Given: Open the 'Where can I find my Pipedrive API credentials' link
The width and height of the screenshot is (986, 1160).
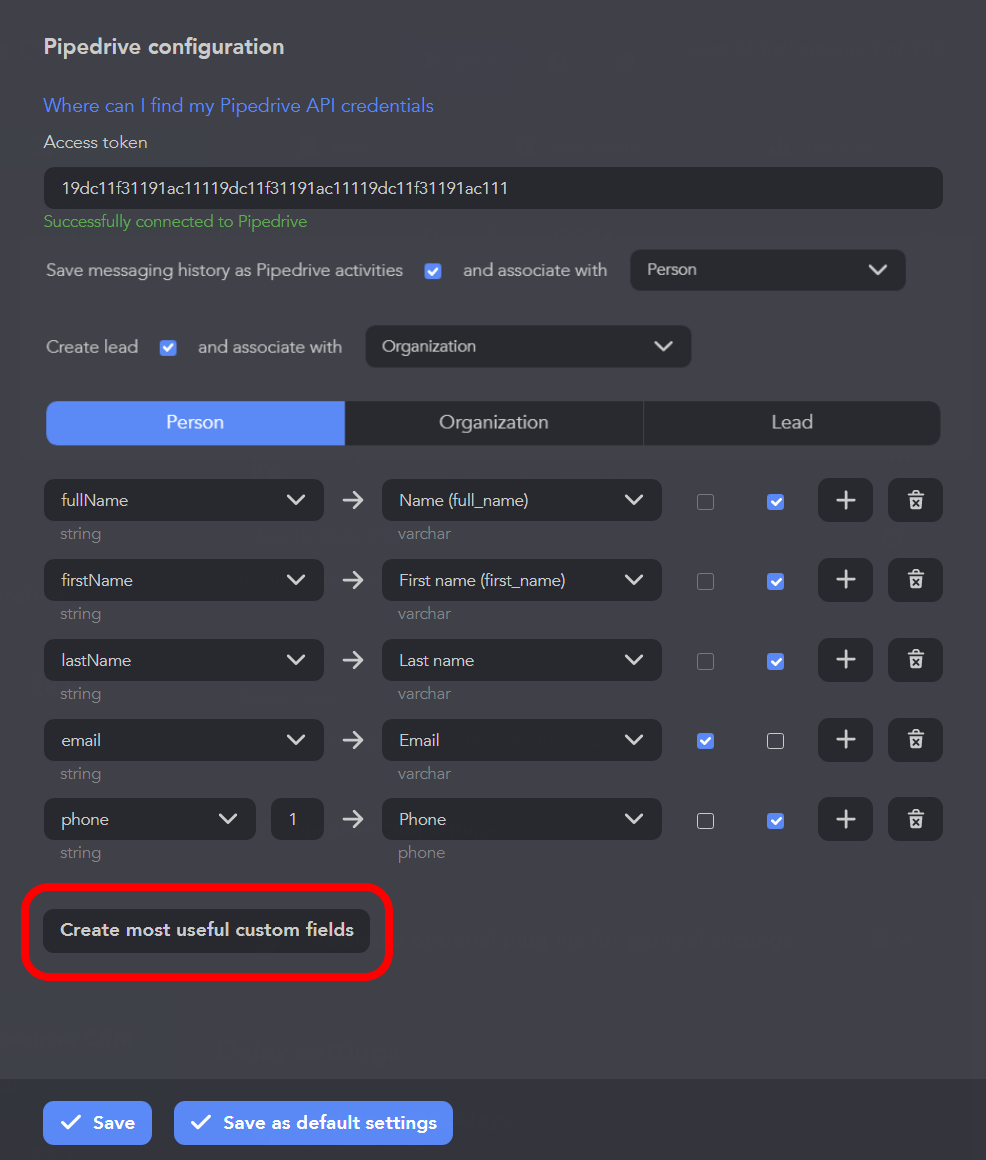Looking at the screenshot, I should point(238,106).
